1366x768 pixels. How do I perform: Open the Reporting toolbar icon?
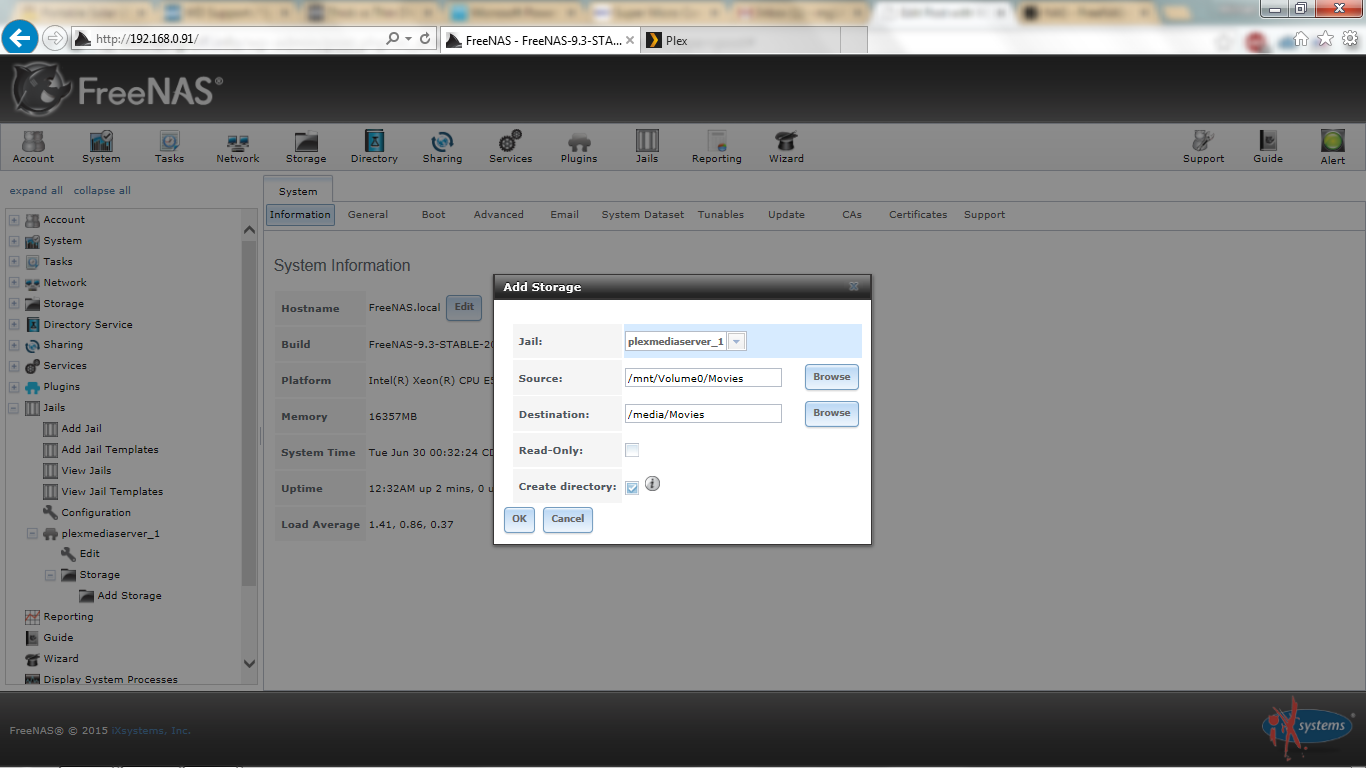[716, 146]
